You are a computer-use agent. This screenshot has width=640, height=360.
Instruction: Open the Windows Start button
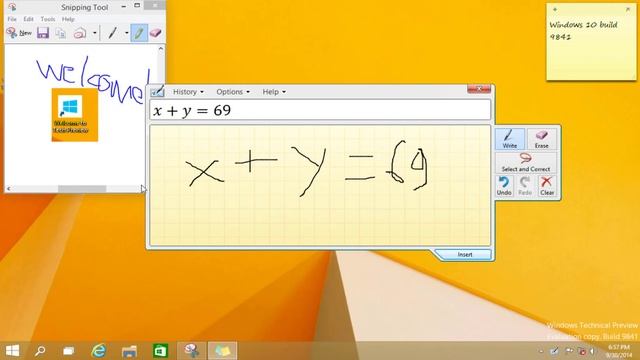[12, 351]
